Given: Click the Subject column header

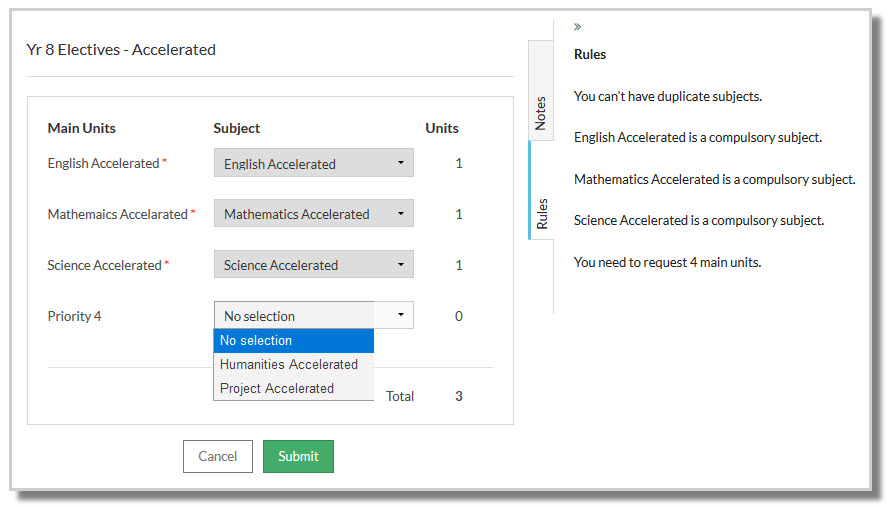Looking at the screenshot, I should coord(236,128).
